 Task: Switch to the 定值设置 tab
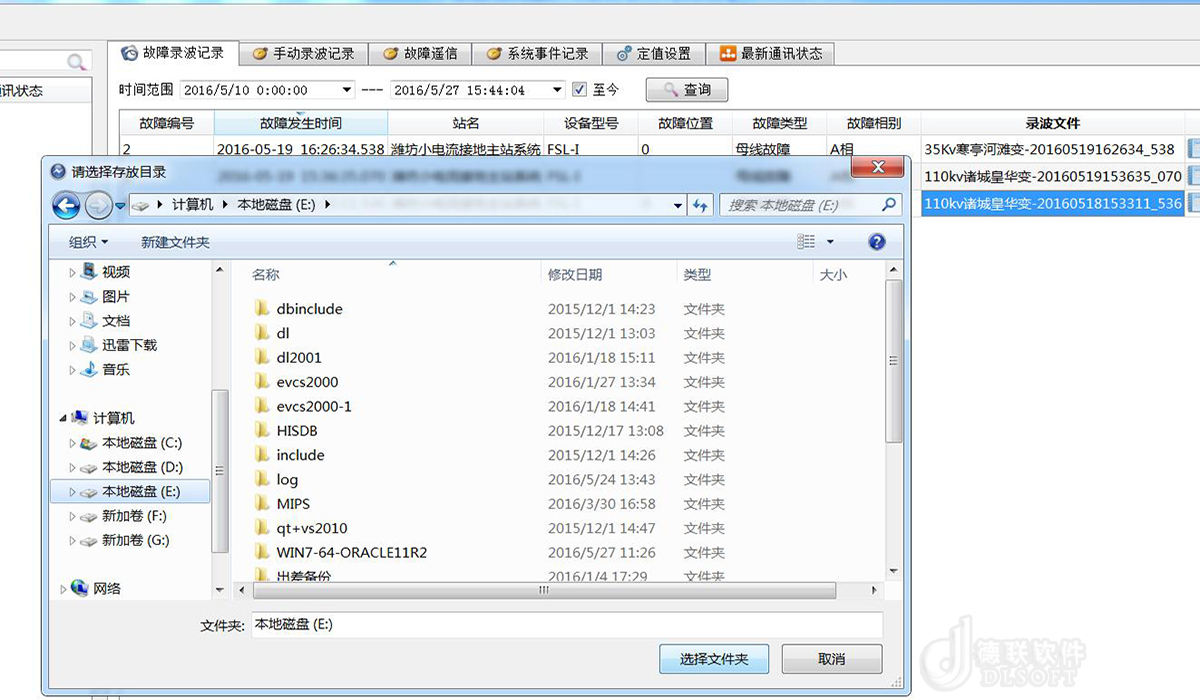(x=654, y=53)
